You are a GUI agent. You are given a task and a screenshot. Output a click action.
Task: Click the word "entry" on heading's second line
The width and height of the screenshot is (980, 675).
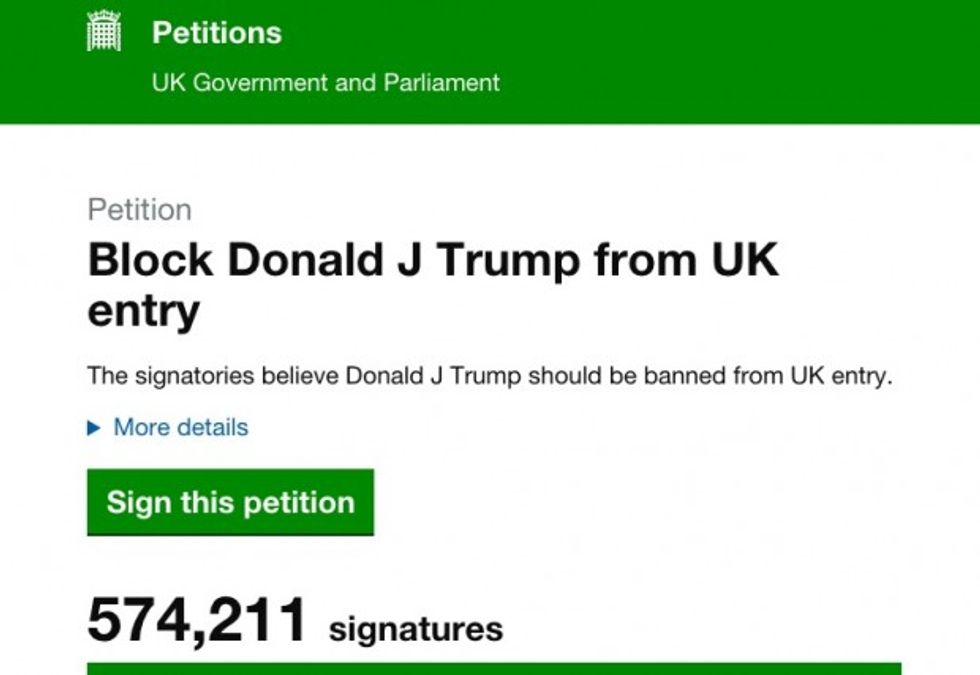[143, 310]
